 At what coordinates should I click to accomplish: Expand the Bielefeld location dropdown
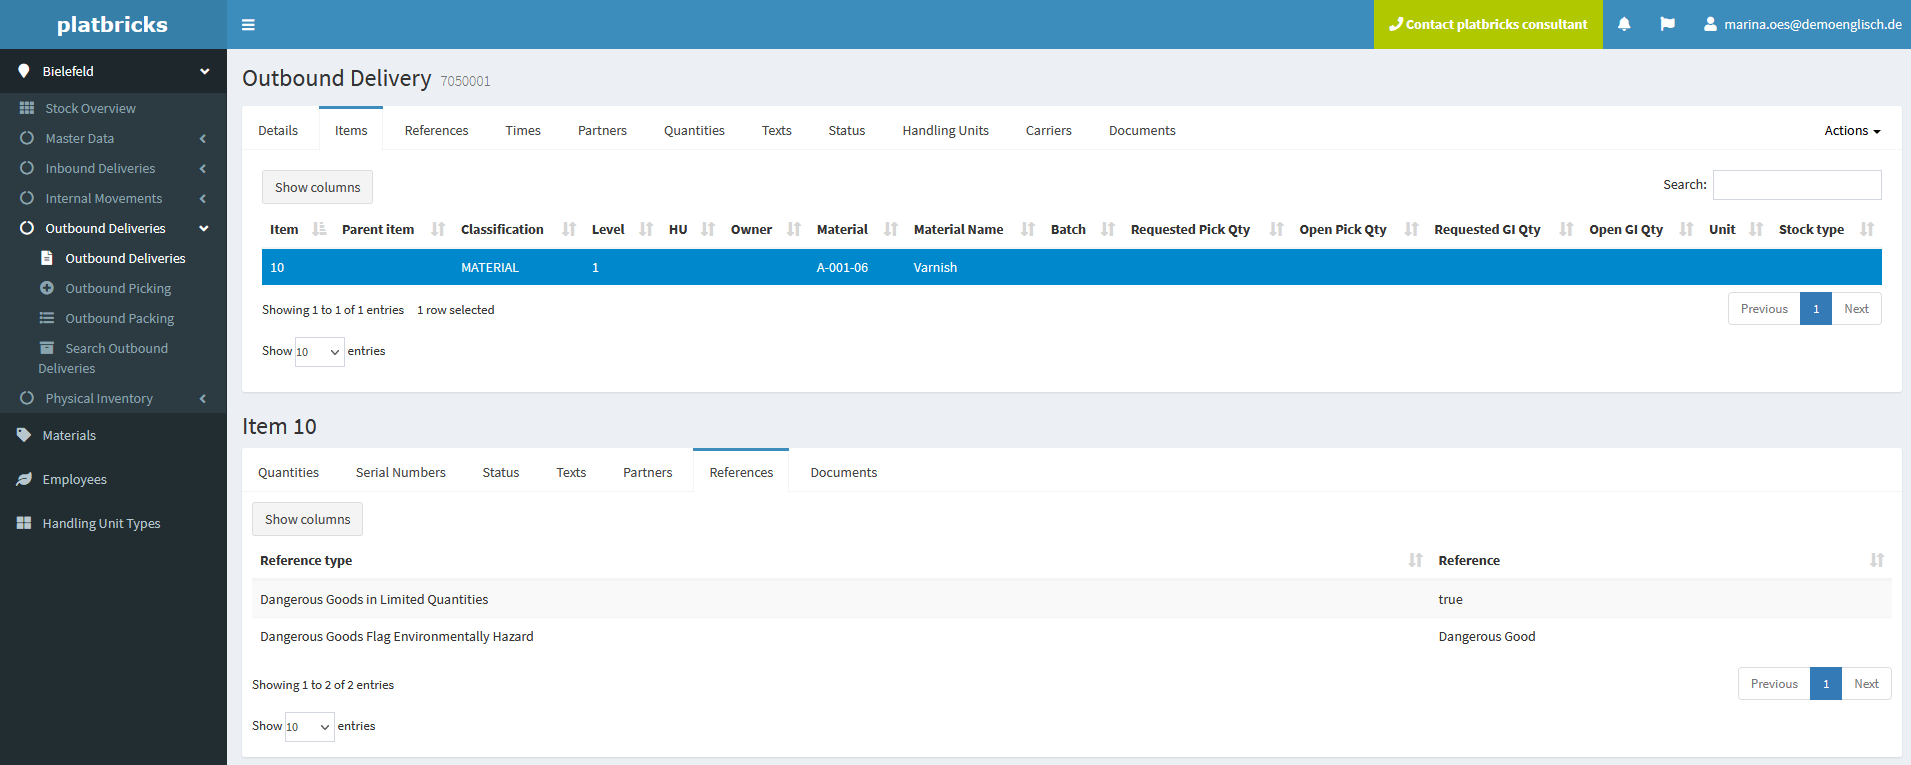204,71
